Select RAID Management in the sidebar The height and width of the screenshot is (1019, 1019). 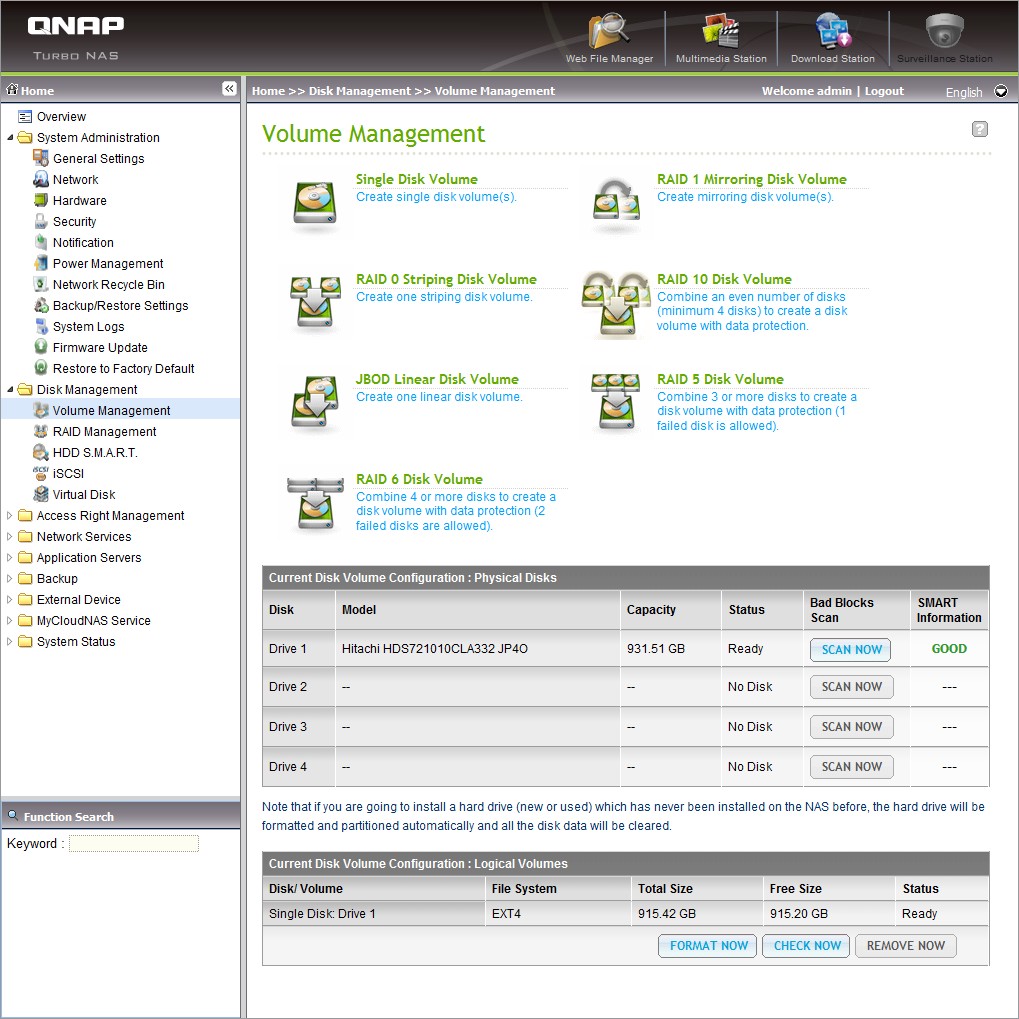[104, 432]
